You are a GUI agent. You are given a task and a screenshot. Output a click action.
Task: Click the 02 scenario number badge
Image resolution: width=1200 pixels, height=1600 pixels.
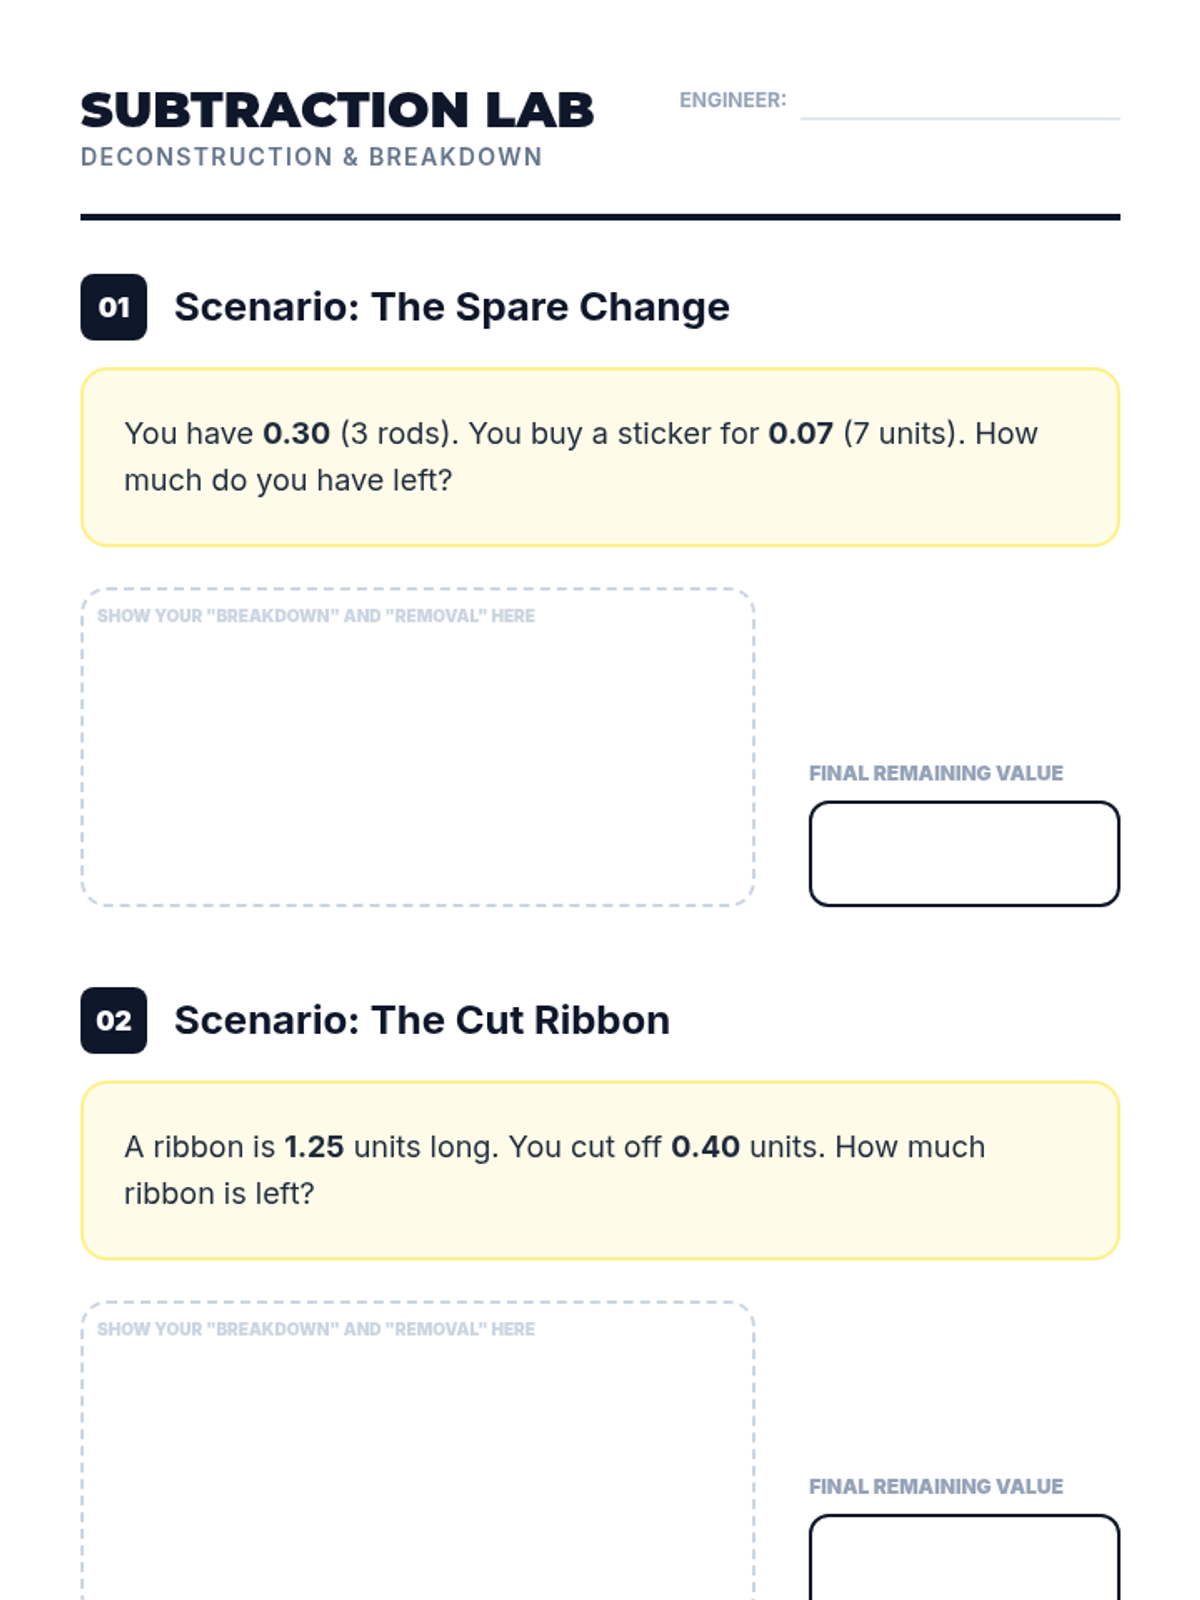(x=114, y=1020)
